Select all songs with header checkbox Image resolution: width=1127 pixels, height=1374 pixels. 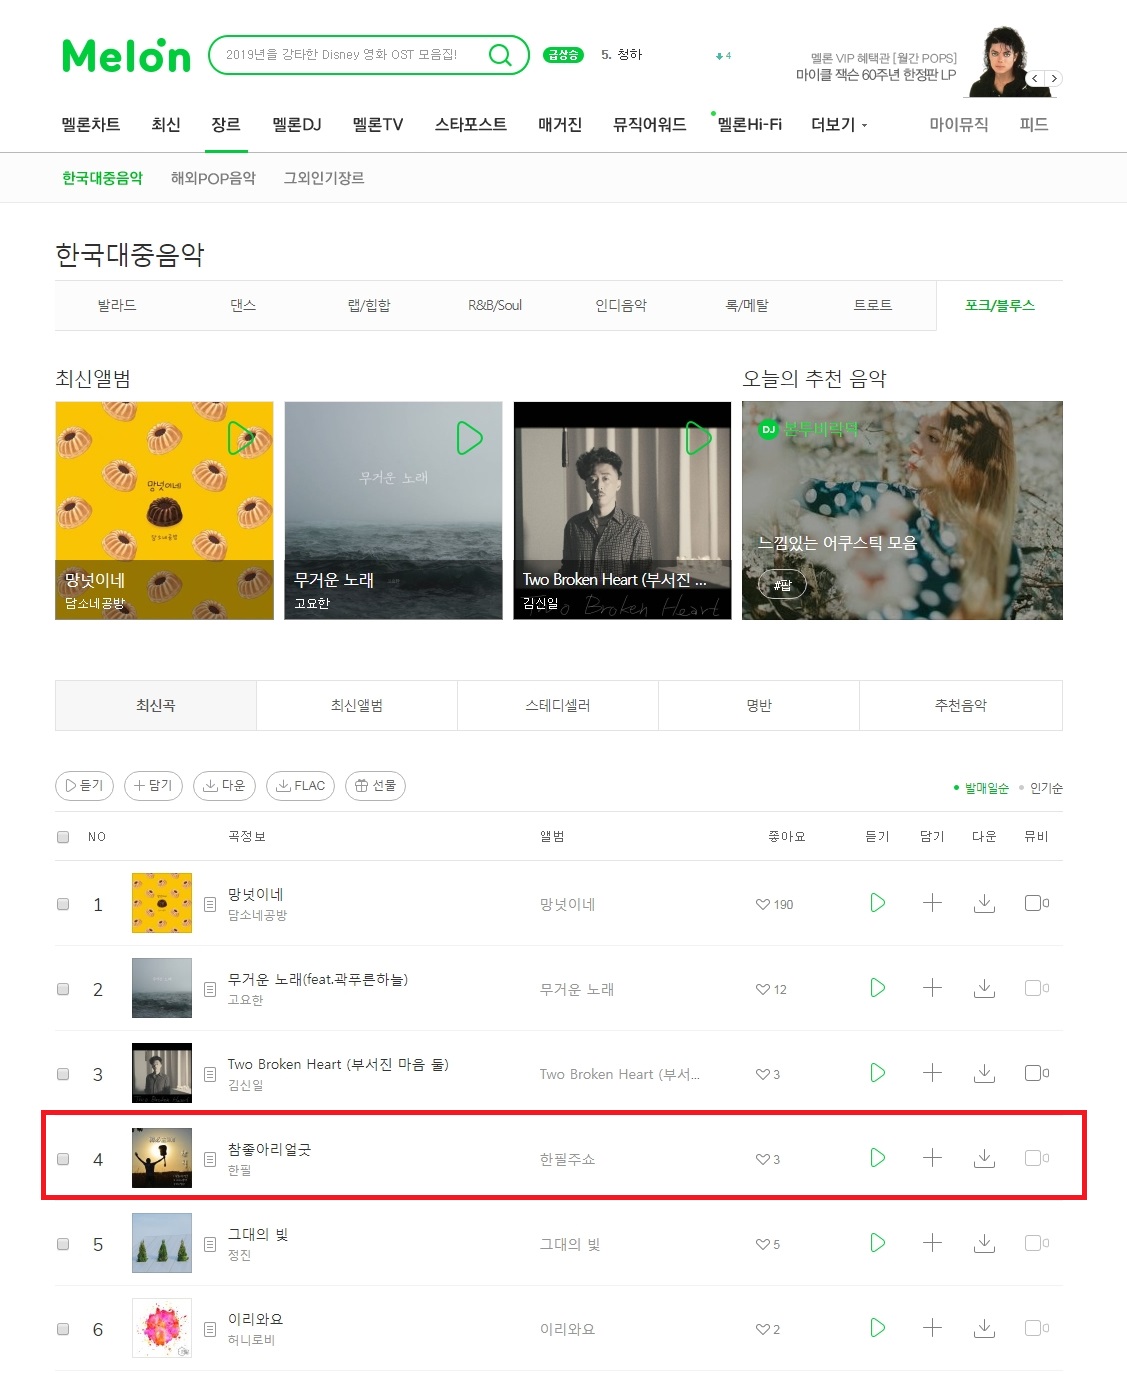tap(63, 837)
